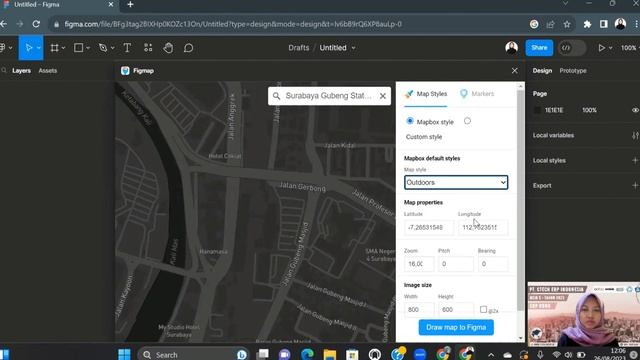Open the shape tools dropdown arrow
The width and height of the screenshot is (640, 360).
click(x=88, y=48)
